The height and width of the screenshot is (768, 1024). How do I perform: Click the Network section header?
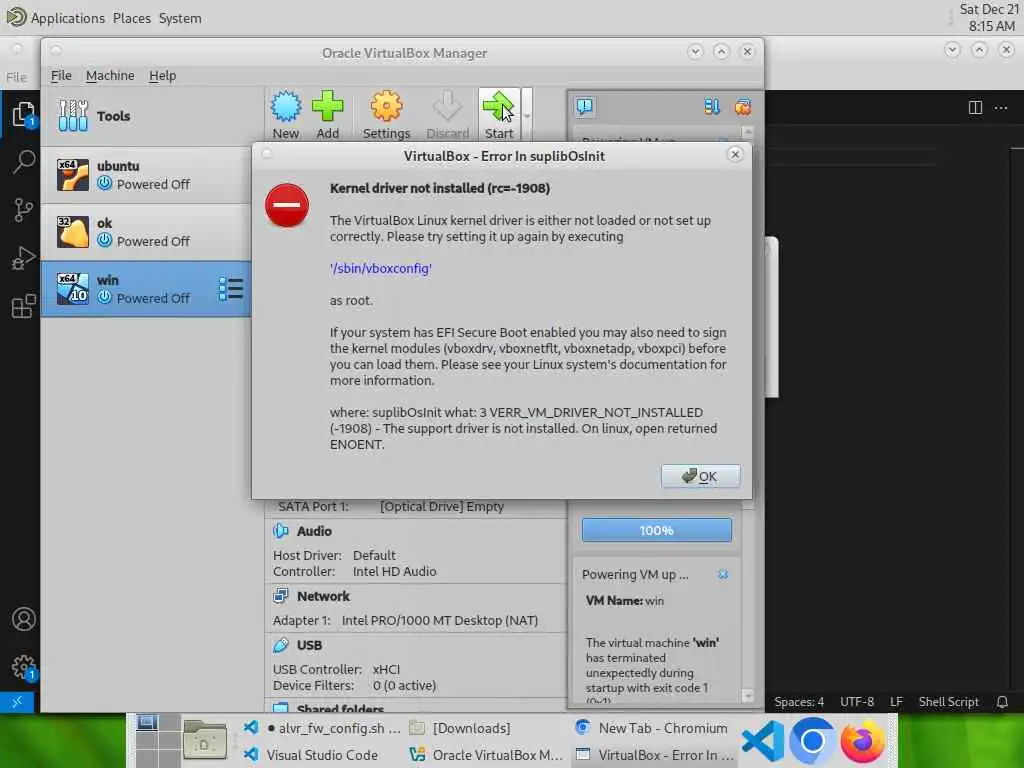pyautogui.click(x=323, y=596)
